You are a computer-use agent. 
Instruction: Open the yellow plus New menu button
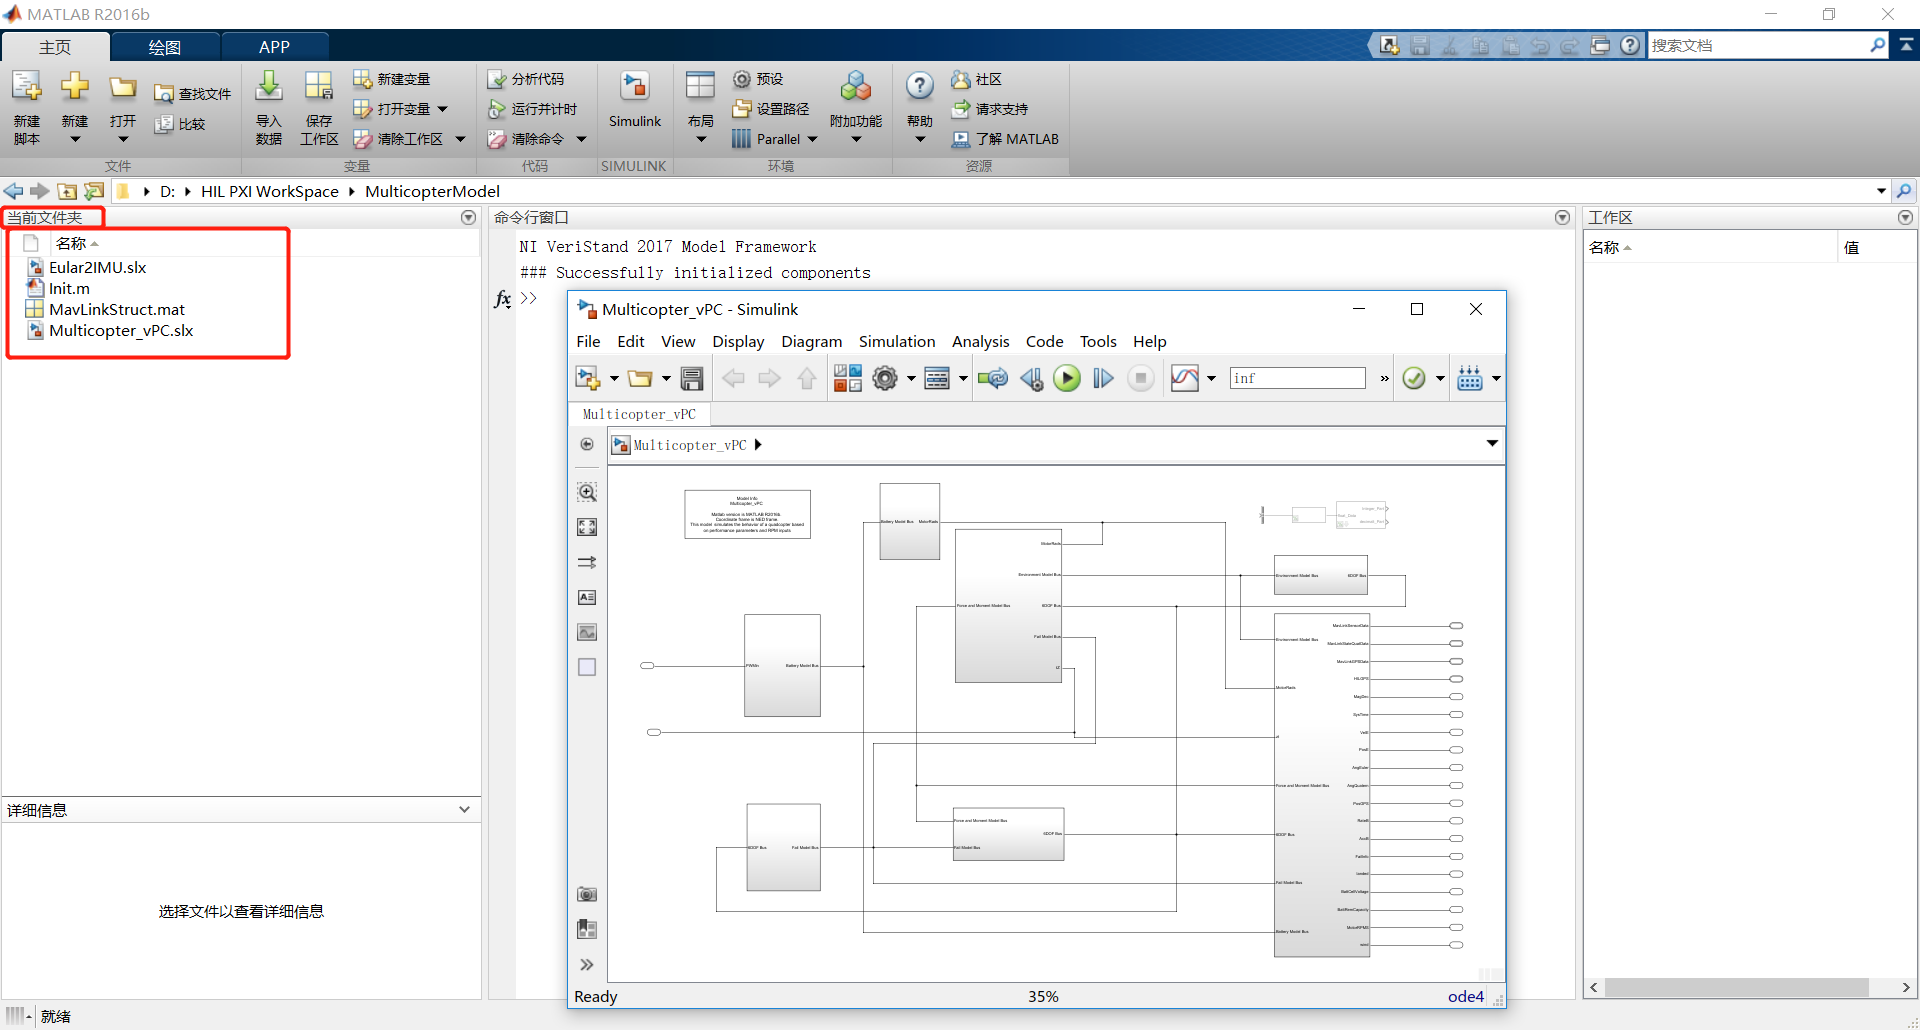(x=75, y=88)
